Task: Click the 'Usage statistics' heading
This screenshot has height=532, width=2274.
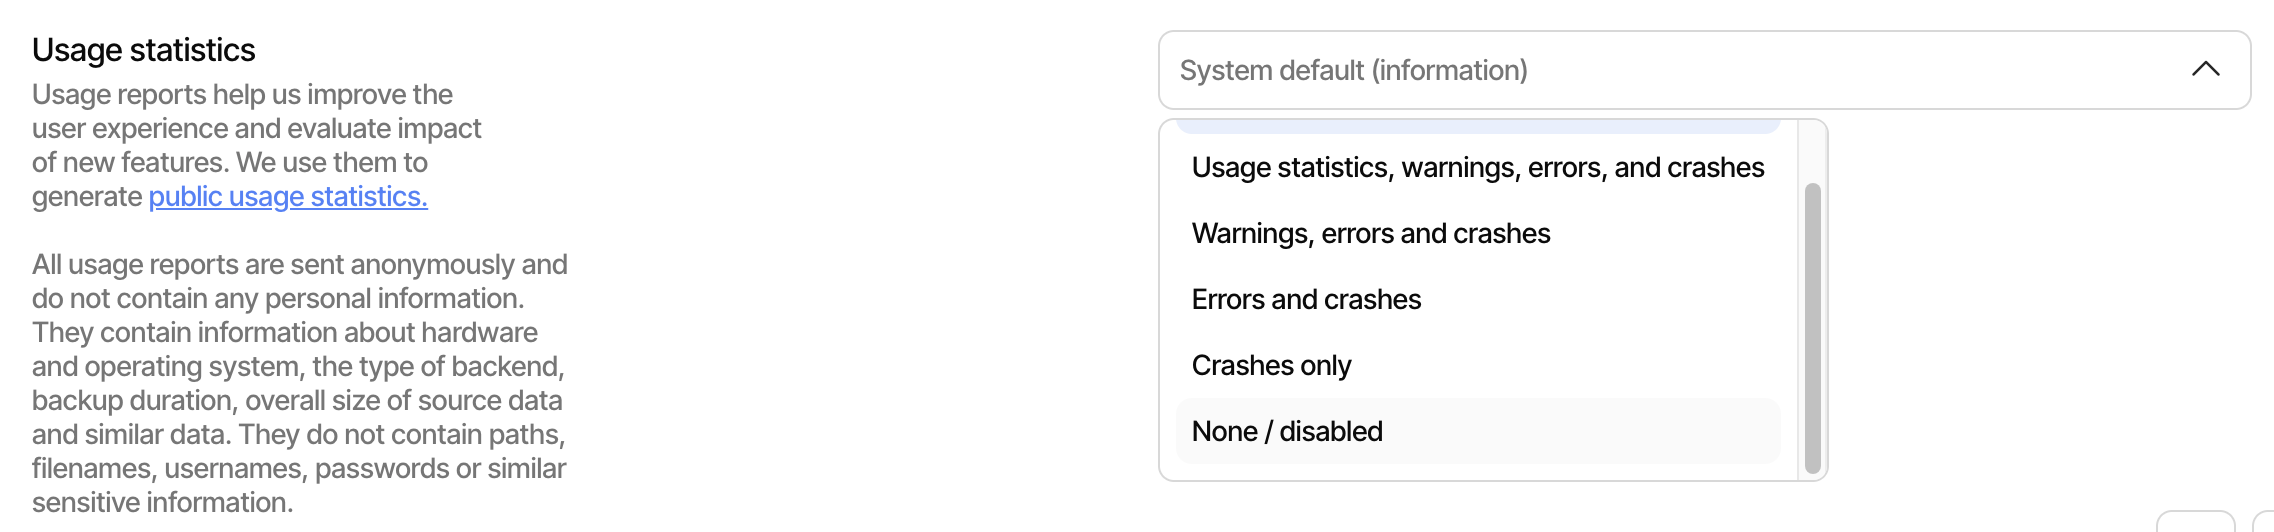Action: point(144,50)
